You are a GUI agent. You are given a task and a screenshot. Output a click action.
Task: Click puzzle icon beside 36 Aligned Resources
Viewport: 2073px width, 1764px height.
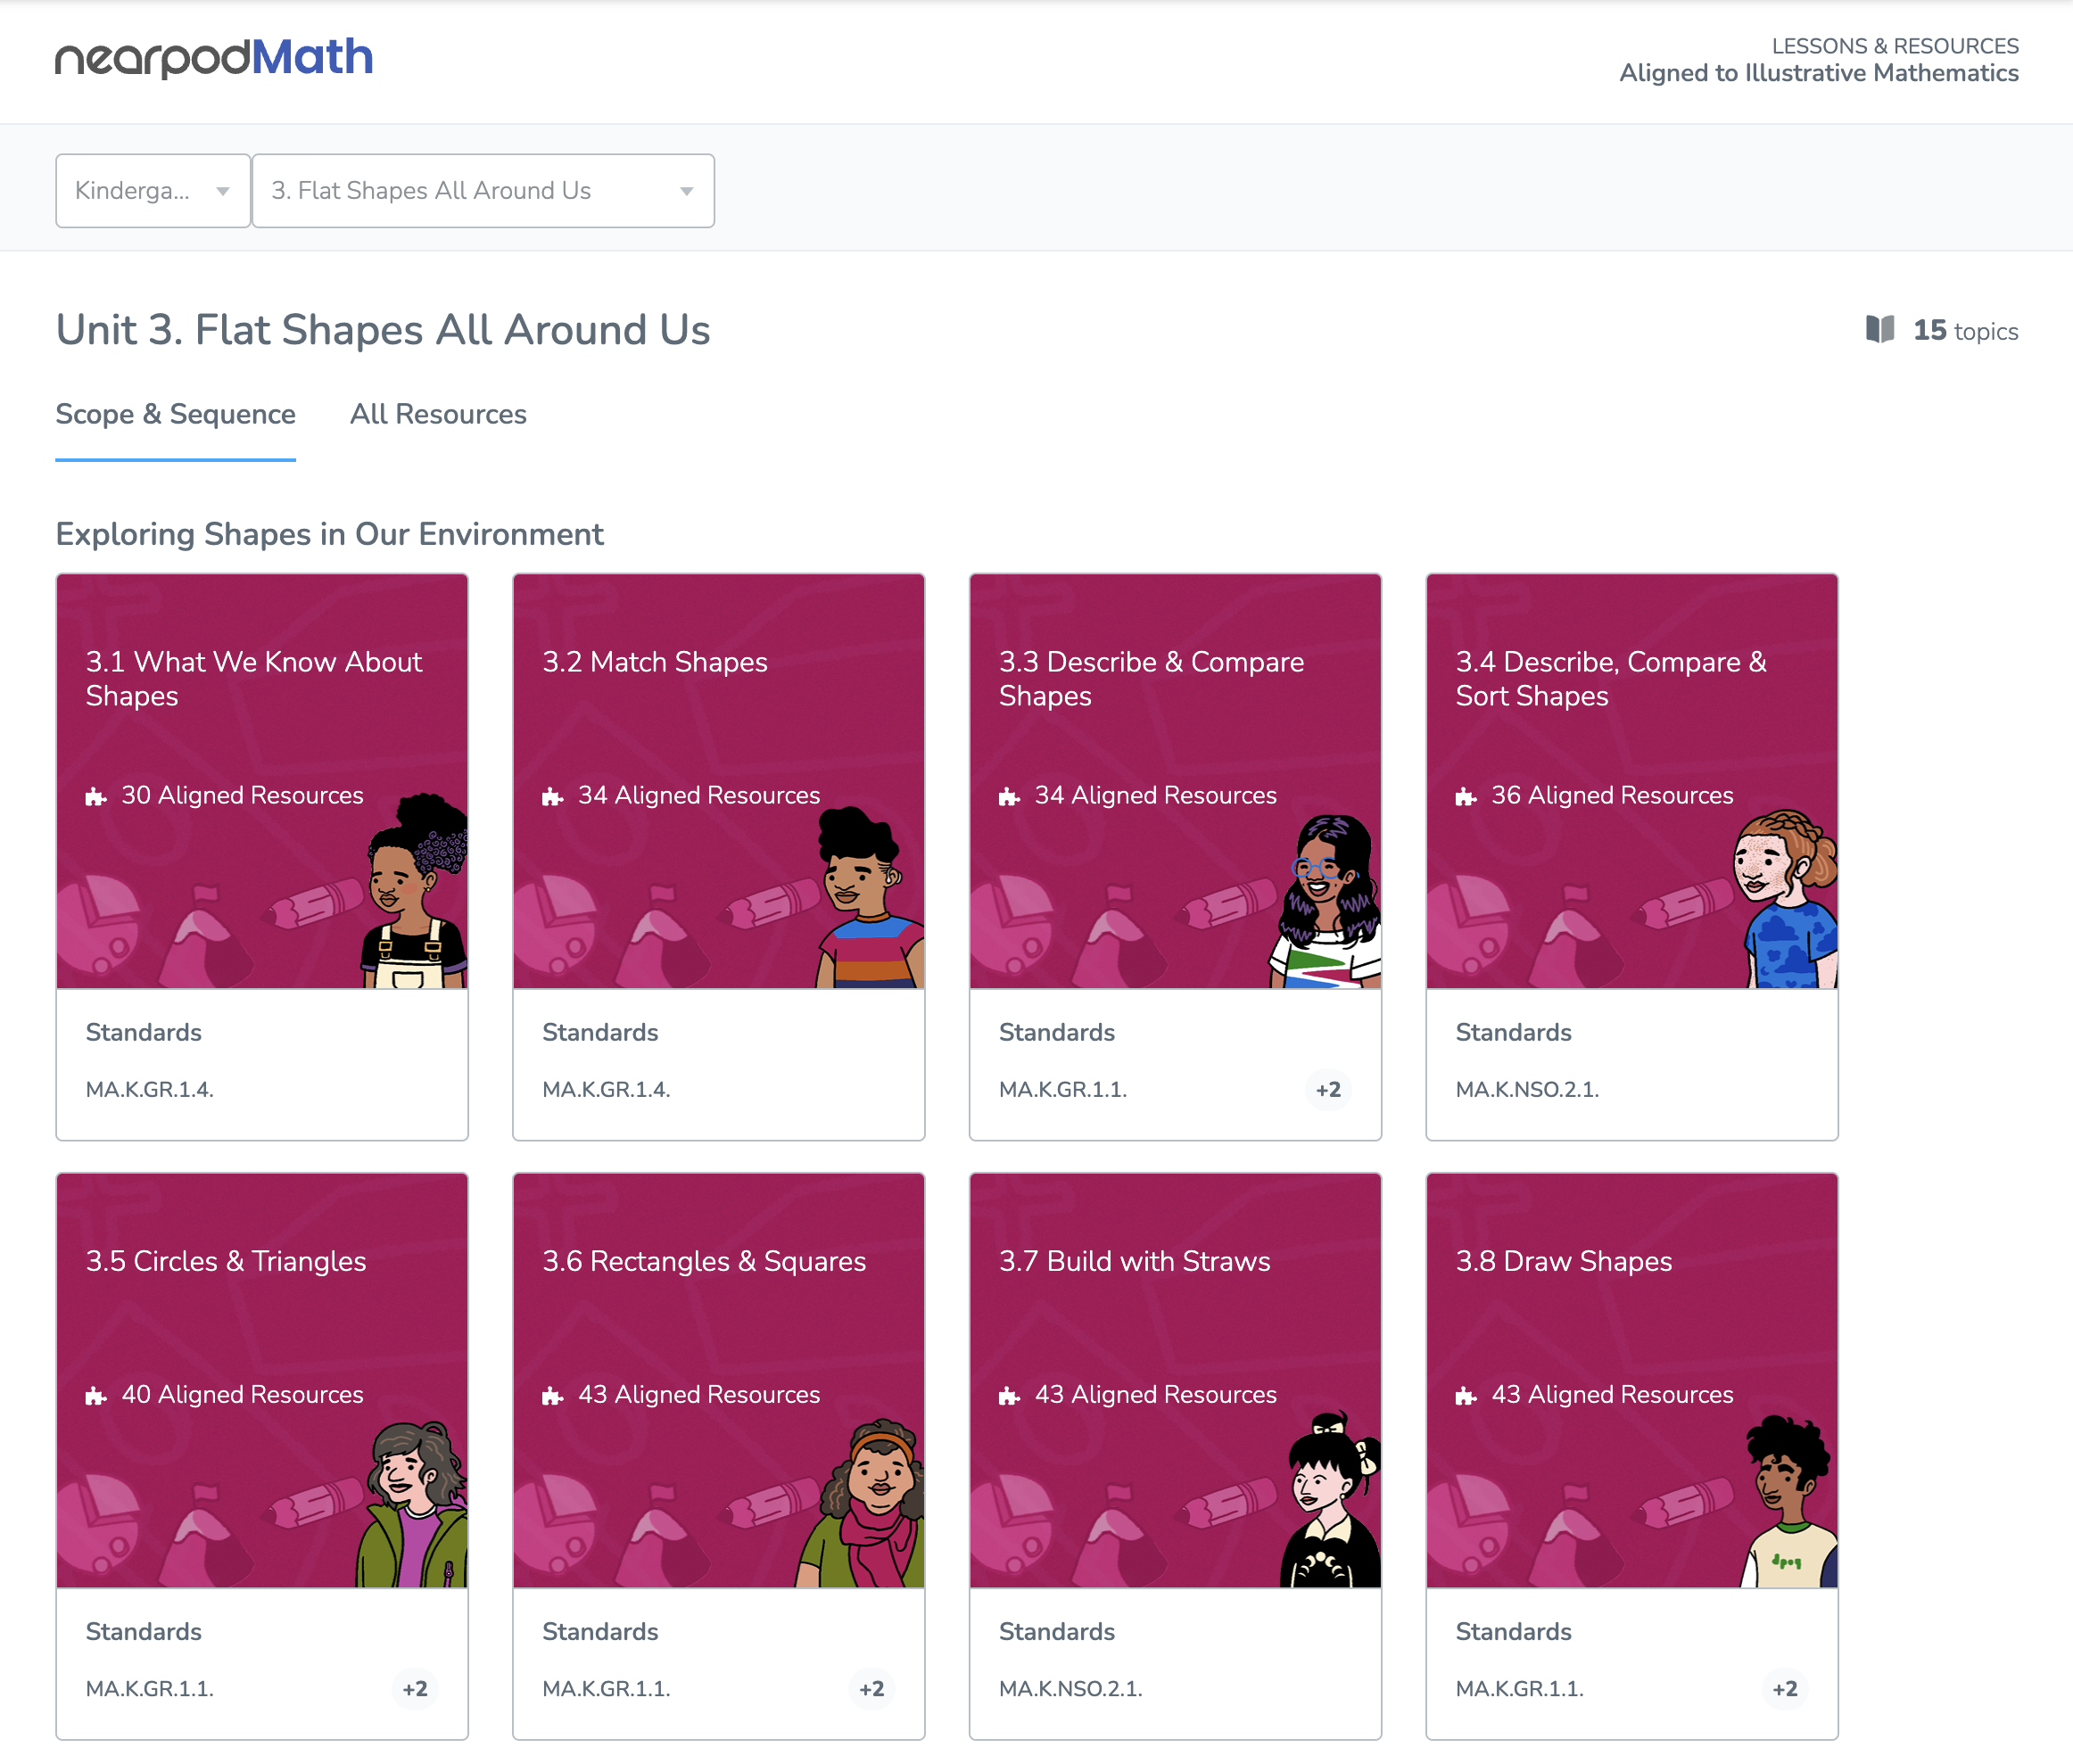point(1466,796)
